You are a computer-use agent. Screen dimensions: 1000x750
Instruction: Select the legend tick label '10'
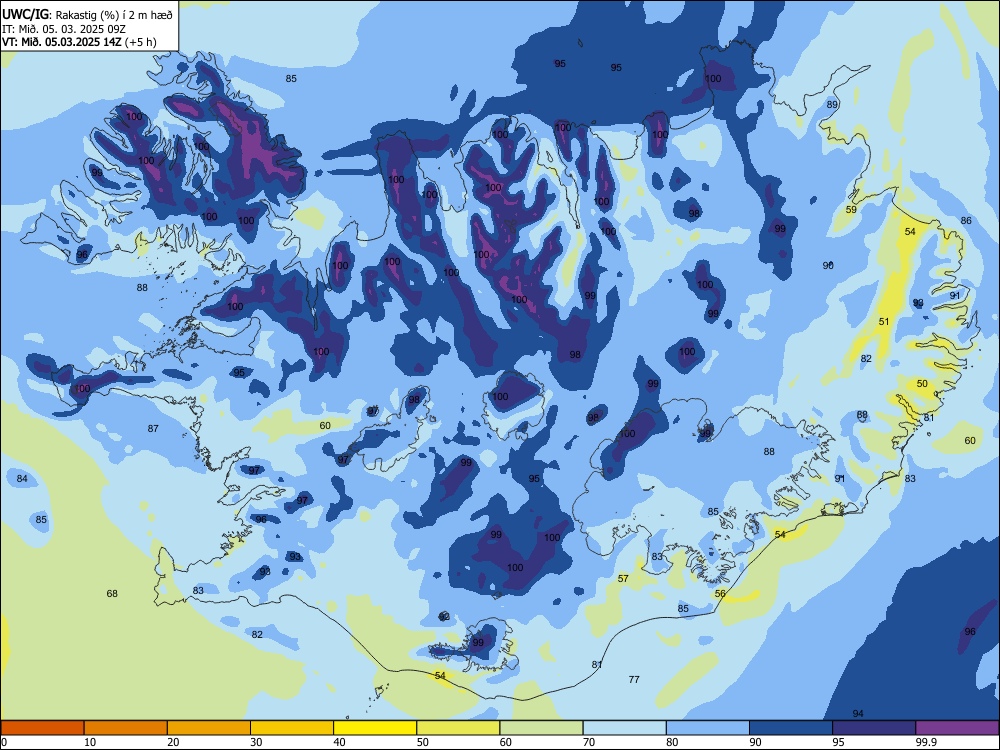pos(90,742)
